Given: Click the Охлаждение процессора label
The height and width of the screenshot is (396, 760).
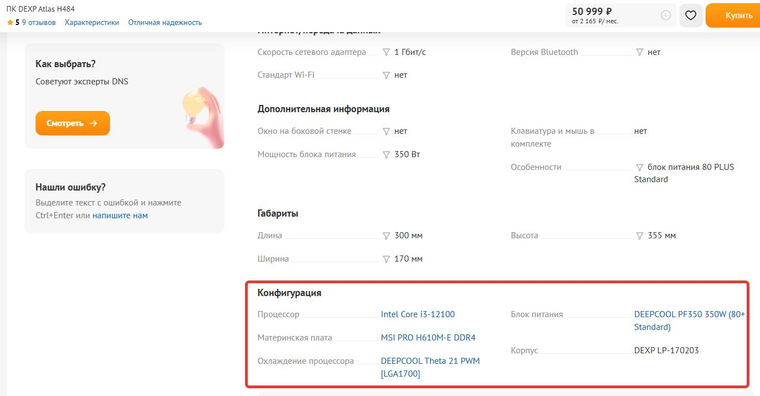Looking at the screenshot, I should pos(305,361).
